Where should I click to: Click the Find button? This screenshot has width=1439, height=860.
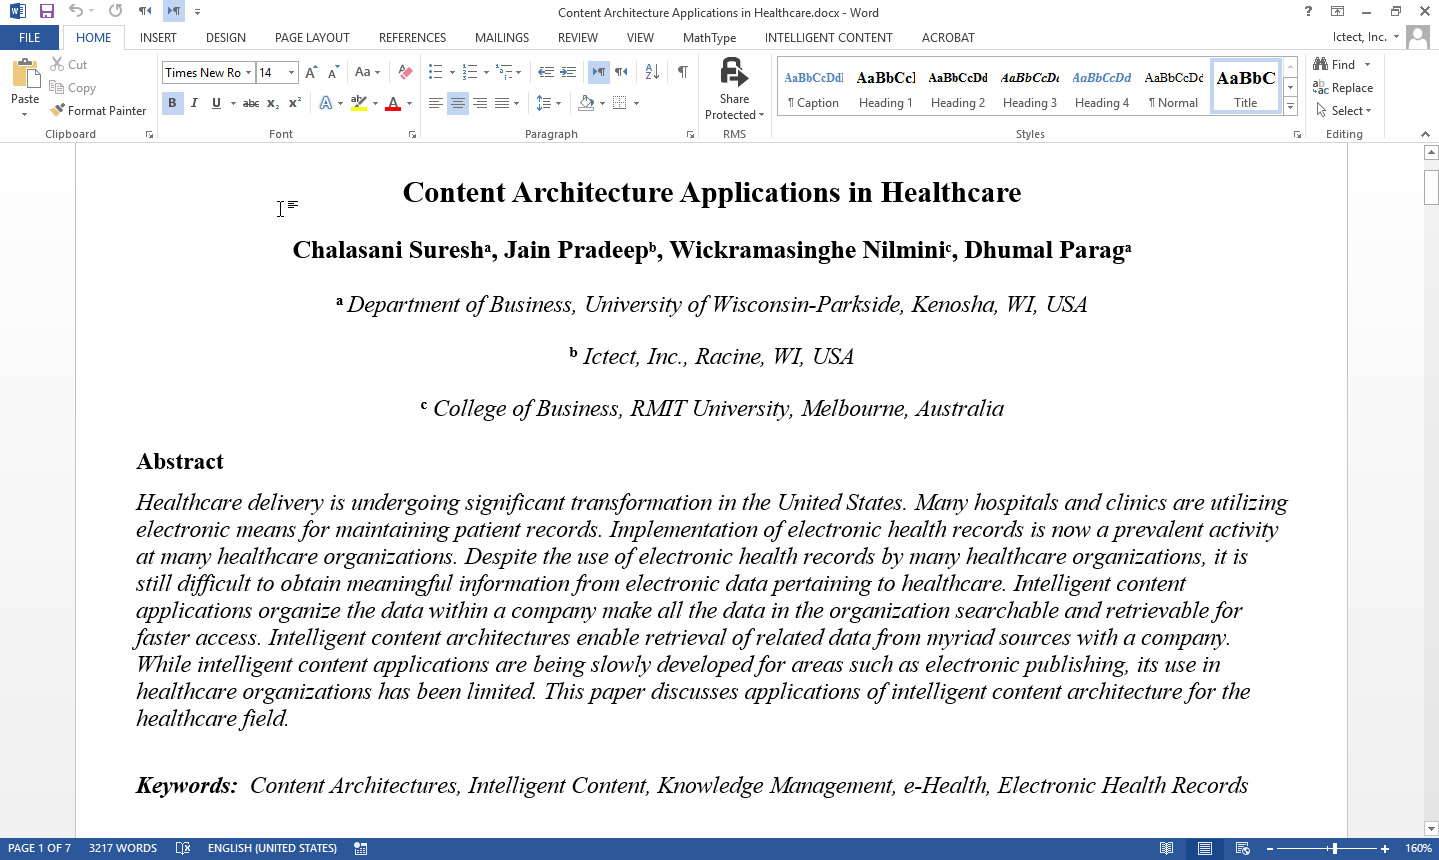click(1336, 65)
